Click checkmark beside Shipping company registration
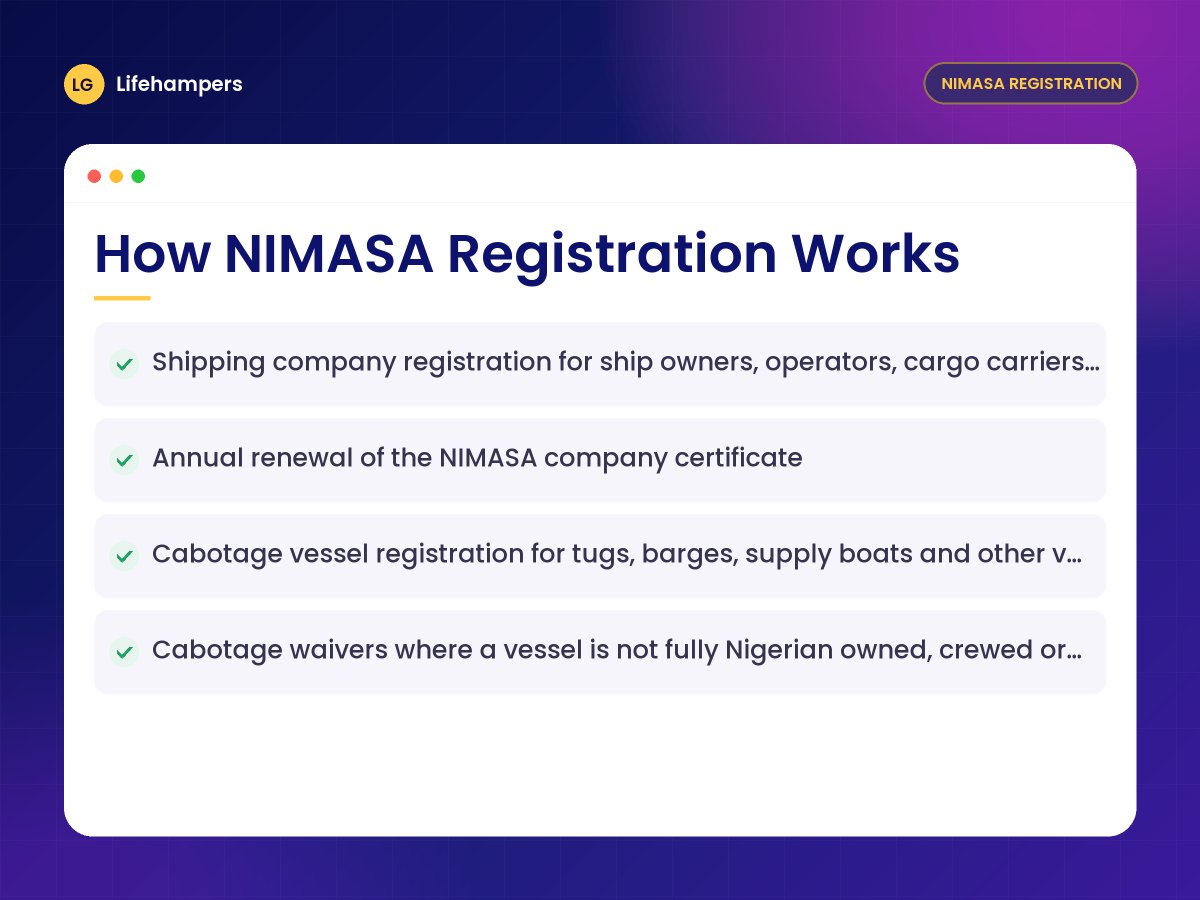This screenshot has width=1200, height=900. point(124,364)
